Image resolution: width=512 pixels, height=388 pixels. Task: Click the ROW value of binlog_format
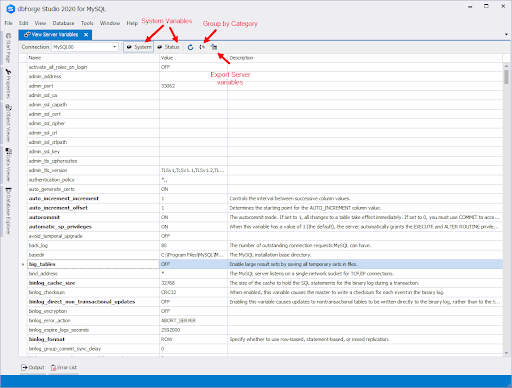pos(193,339)
